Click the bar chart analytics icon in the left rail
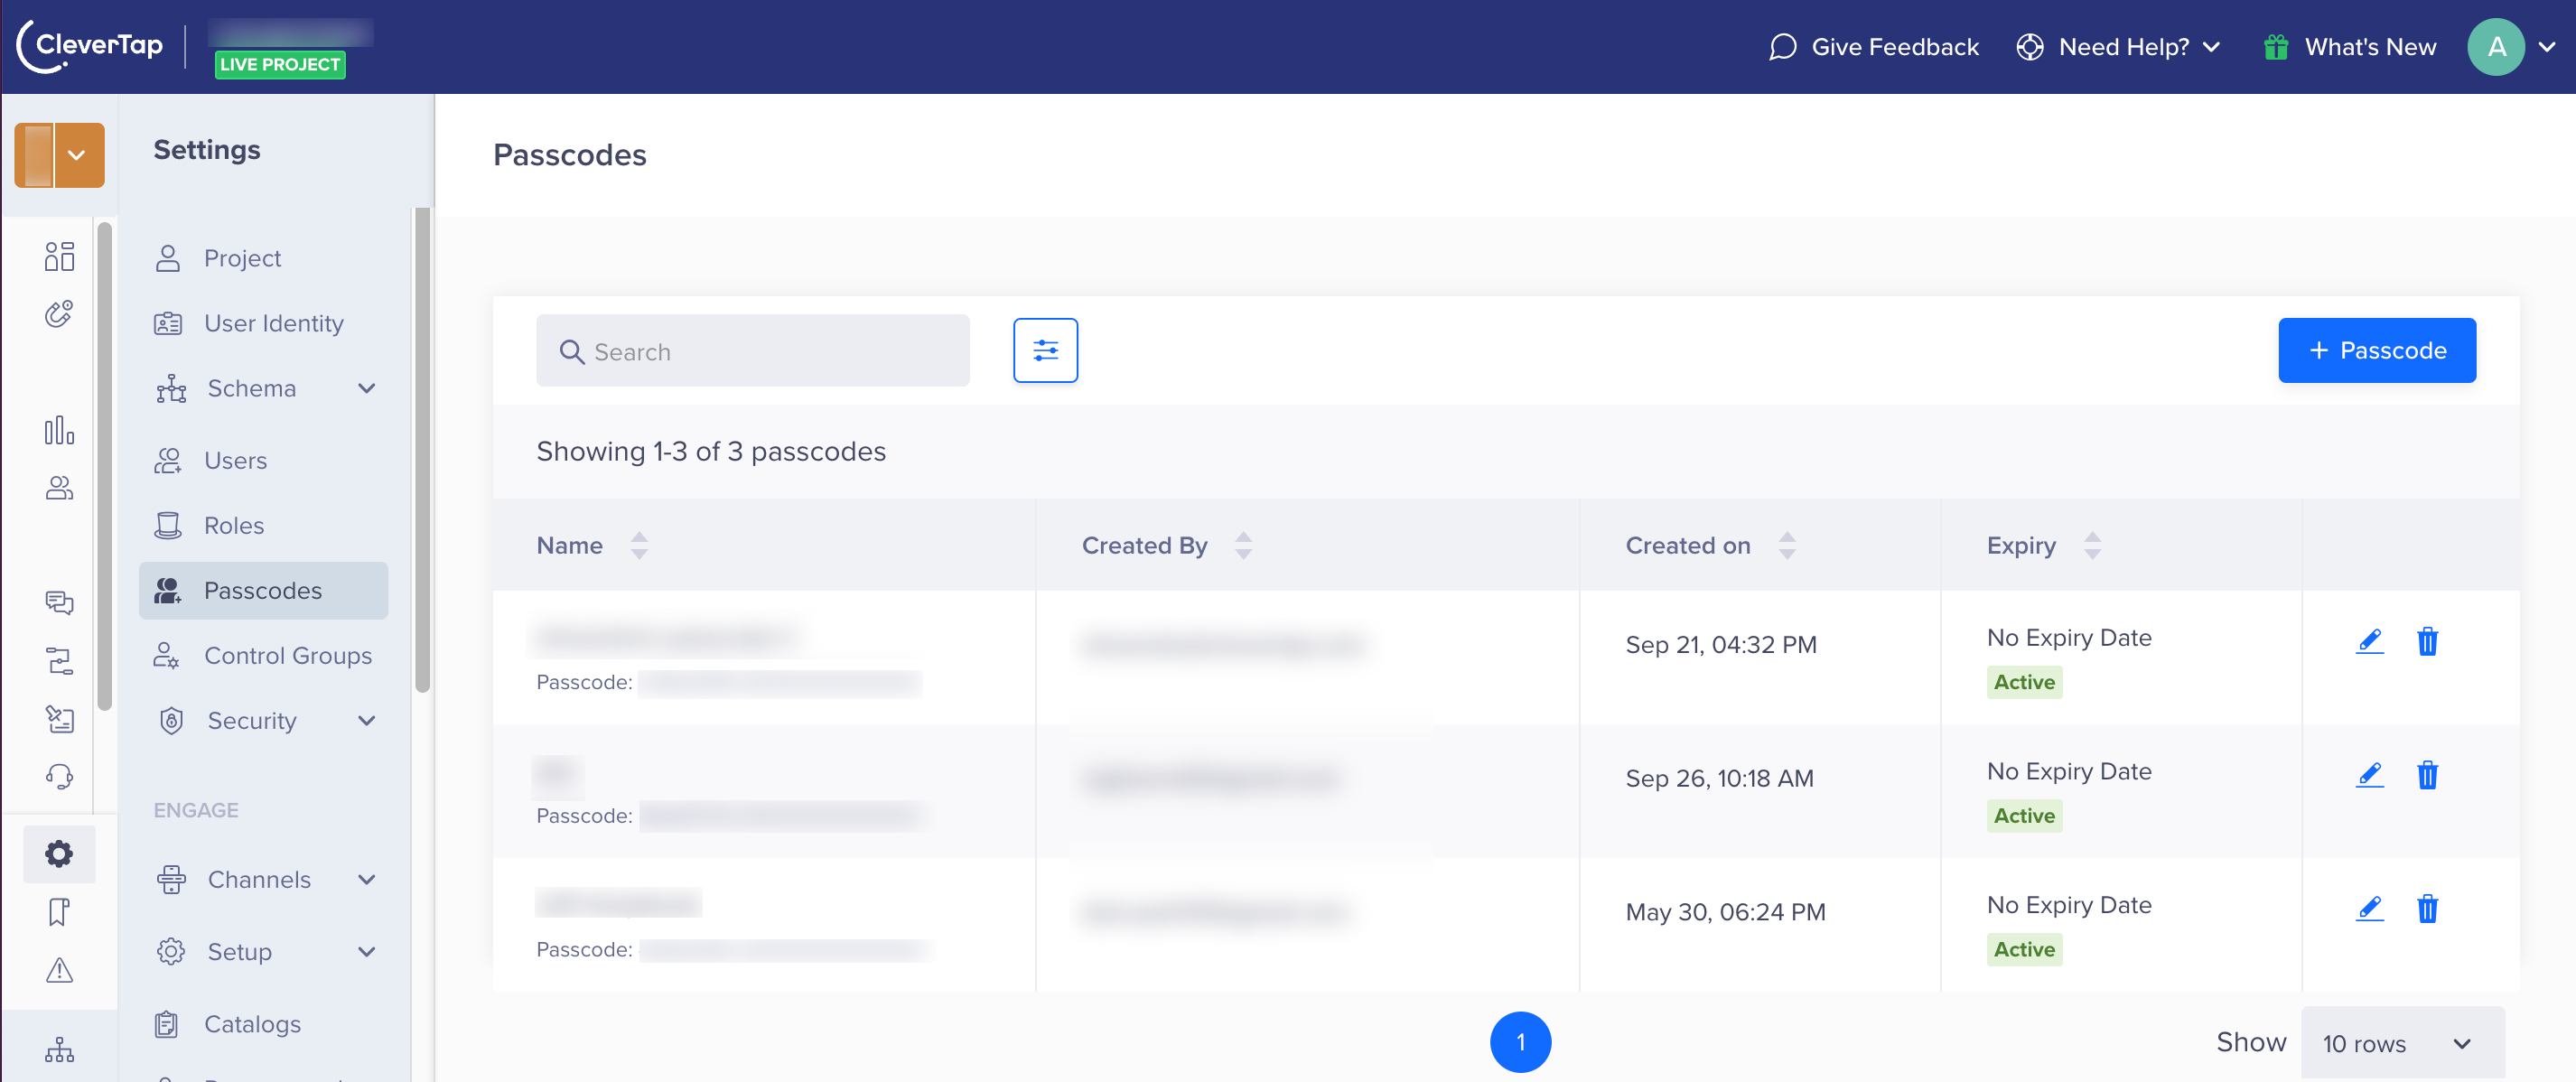 [x=59, y=430]
